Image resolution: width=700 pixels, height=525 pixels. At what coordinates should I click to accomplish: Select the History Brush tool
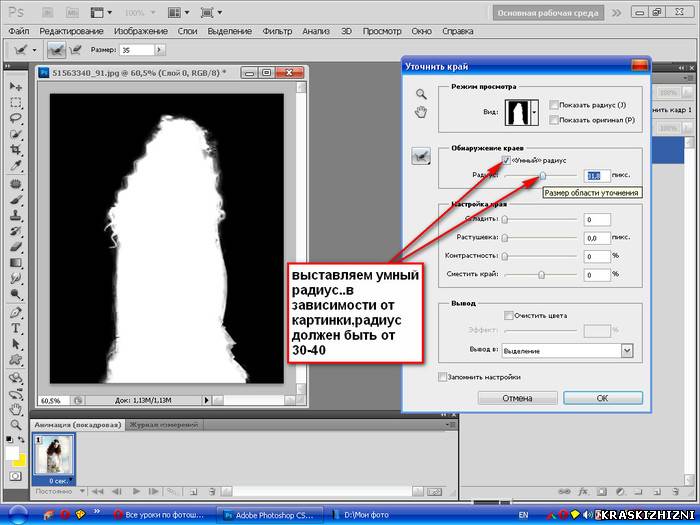point(16,231)
